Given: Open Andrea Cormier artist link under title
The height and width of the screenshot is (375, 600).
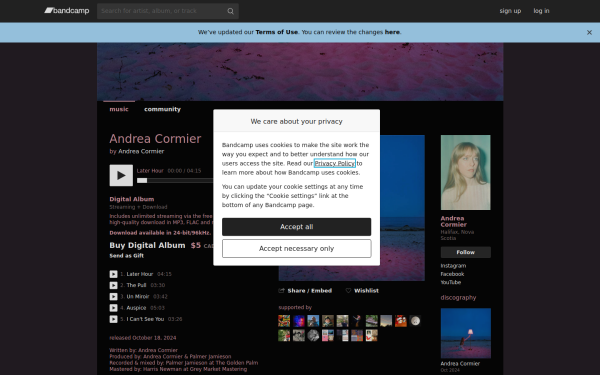Looking at the screenshot, I should point(141,151).
